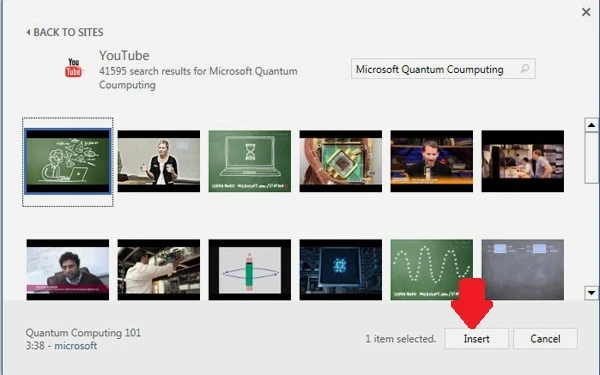Select the man speaking with microphone thumbnail

click(x=432, y=161)
